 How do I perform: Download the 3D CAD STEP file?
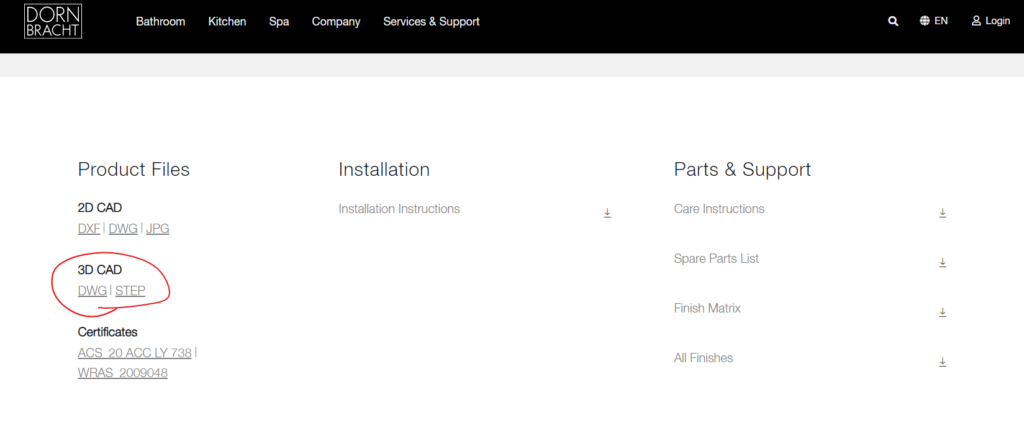130,291
